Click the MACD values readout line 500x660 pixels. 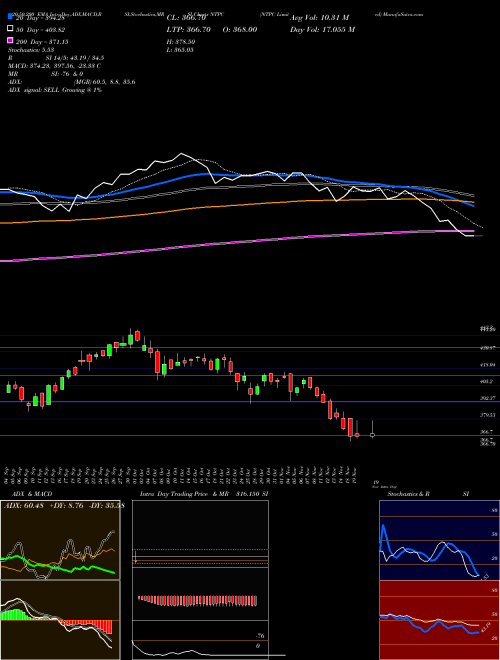click(54, 66)
